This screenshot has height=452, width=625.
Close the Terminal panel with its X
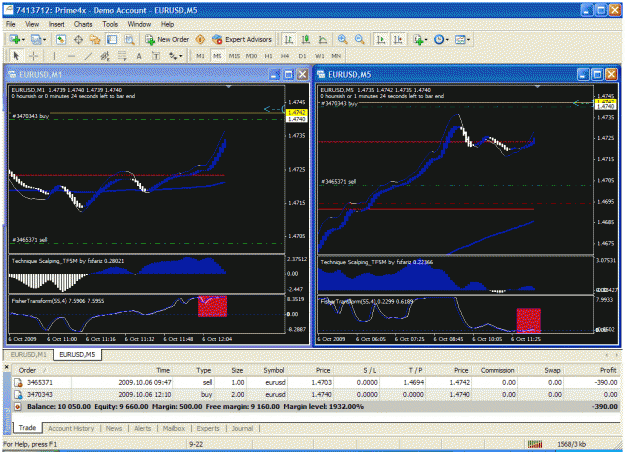[x=6, y=367]
